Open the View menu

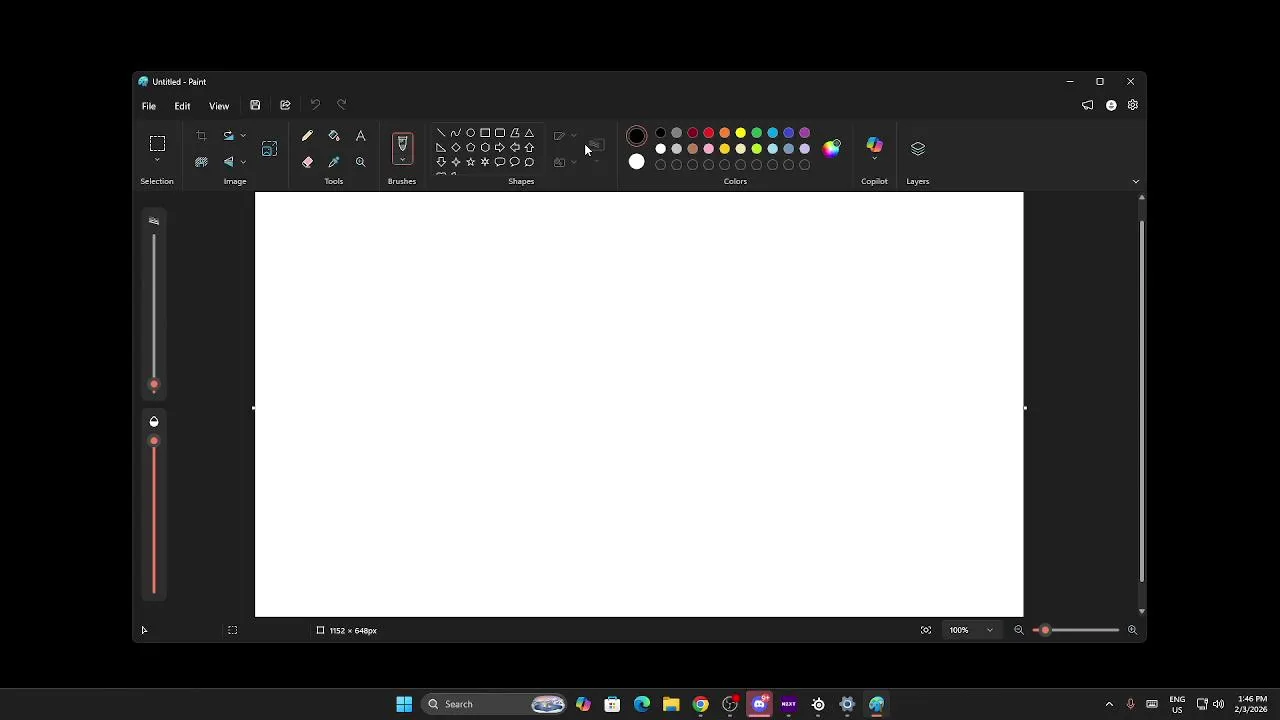coord(219,106)
